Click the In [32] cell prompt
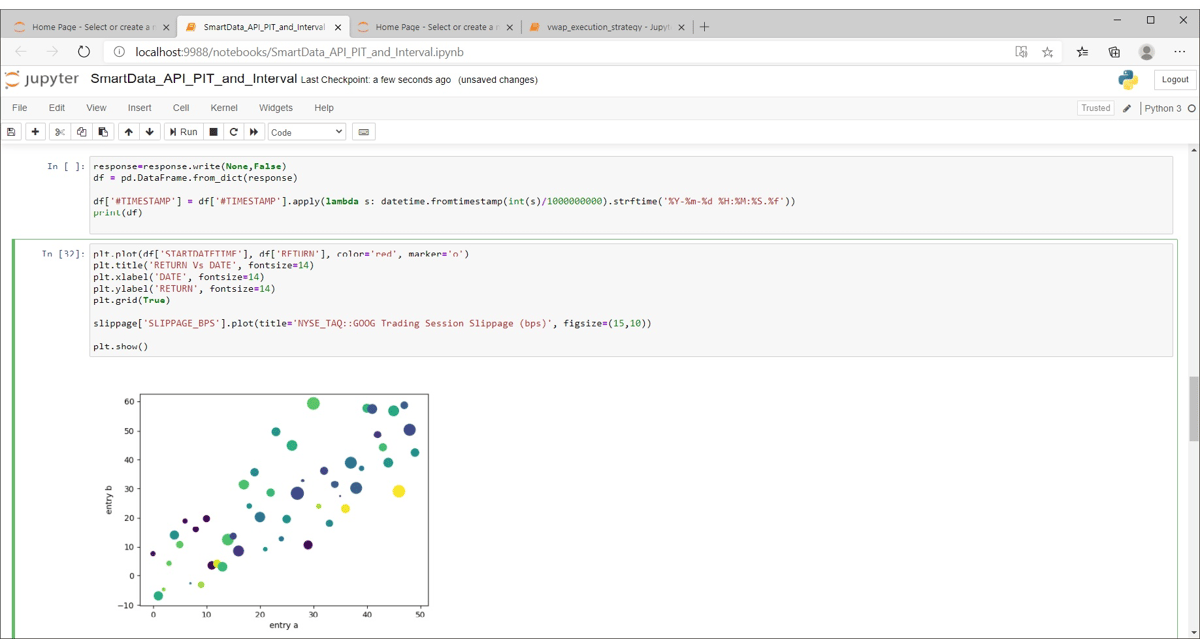Viewport: 1200px width, 639px height. coord(61,254)
